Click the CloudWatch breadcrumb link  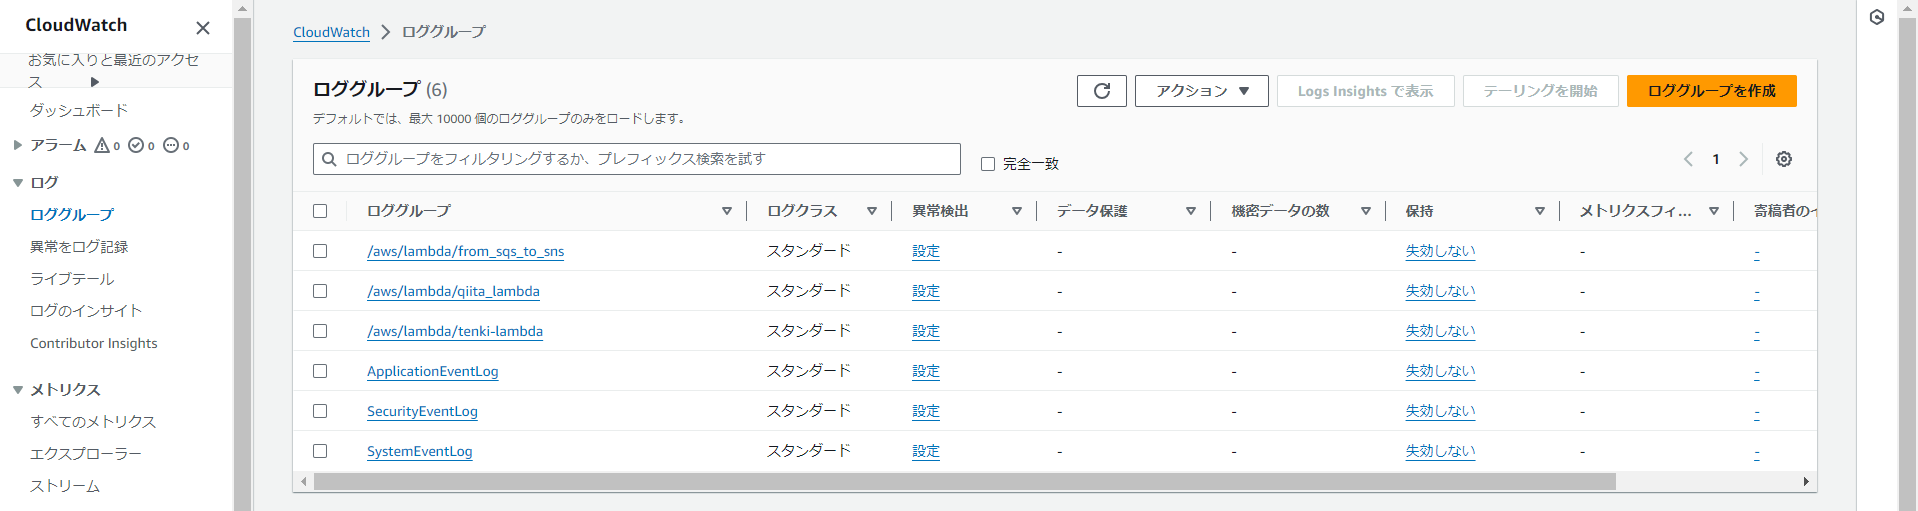pyautogui.click(x=331, y=32)
